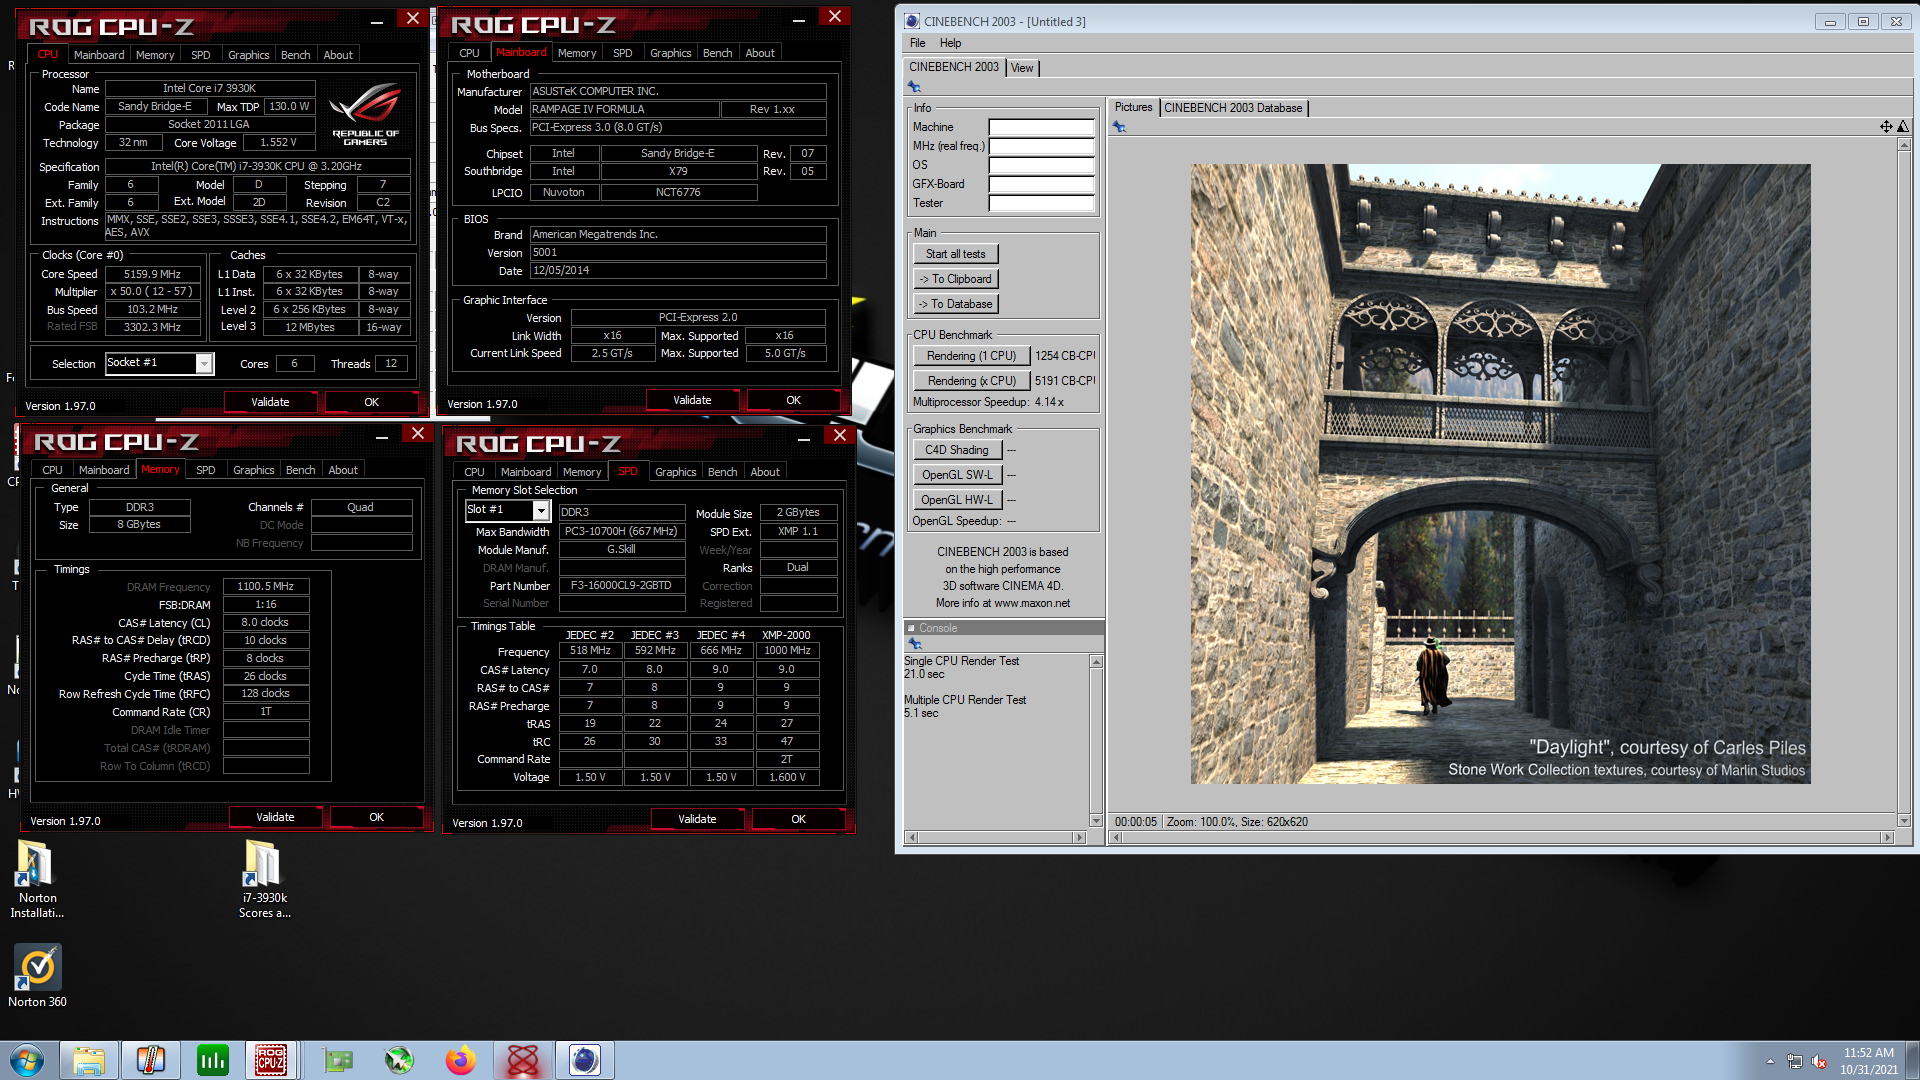Open the About tab in the Mainboard window
The width and height of the screenshot is (1920, 1080).
(x=760, y=53)
